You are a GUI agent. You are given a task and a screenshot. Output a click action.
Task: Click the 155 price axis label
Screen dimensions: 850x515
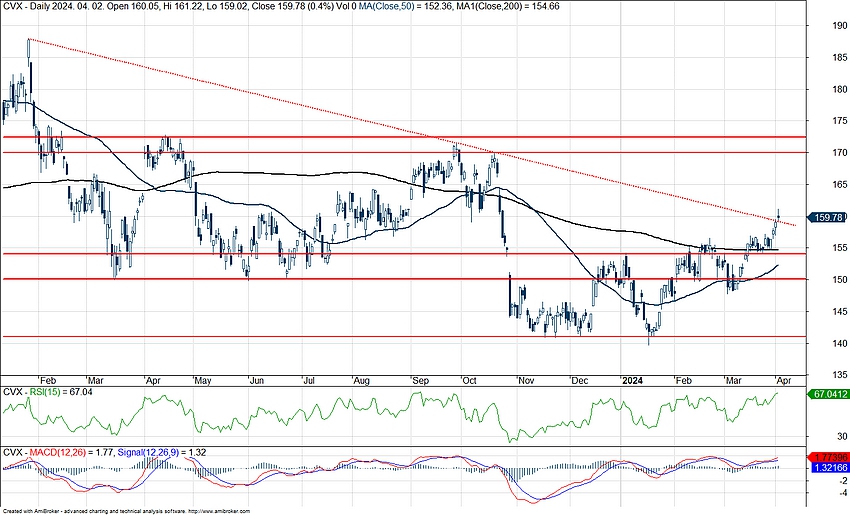(840, 248)
